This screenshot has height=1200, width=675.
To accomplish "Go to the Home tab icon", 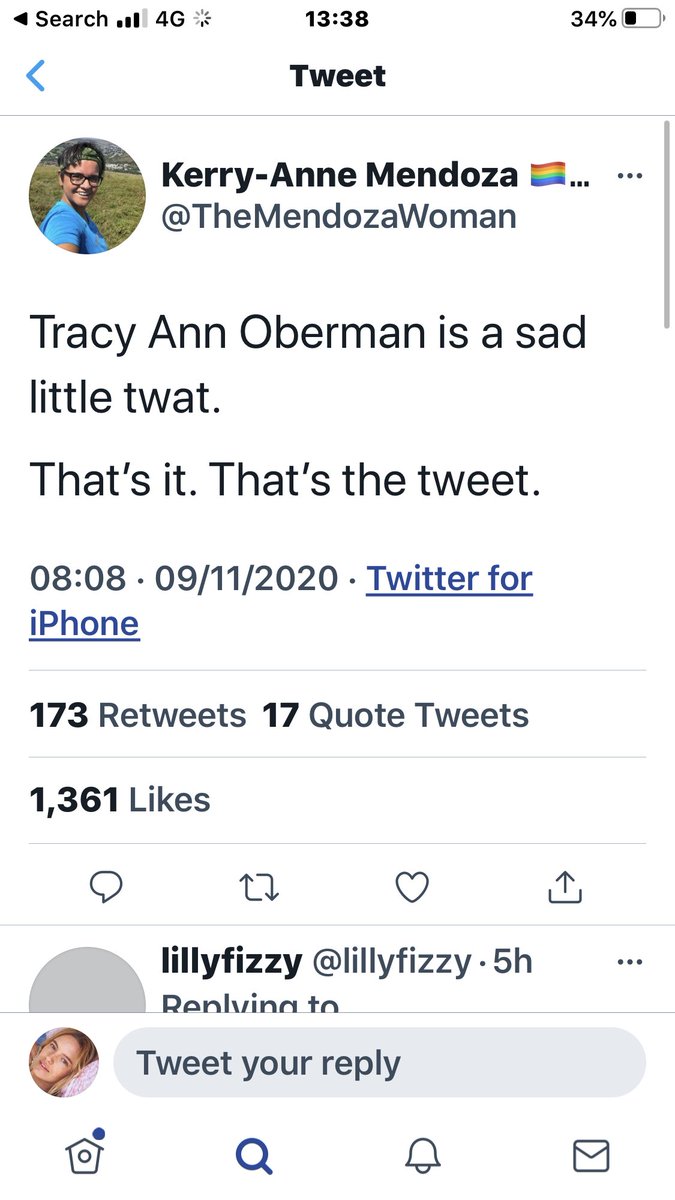I will [83, 1156].
